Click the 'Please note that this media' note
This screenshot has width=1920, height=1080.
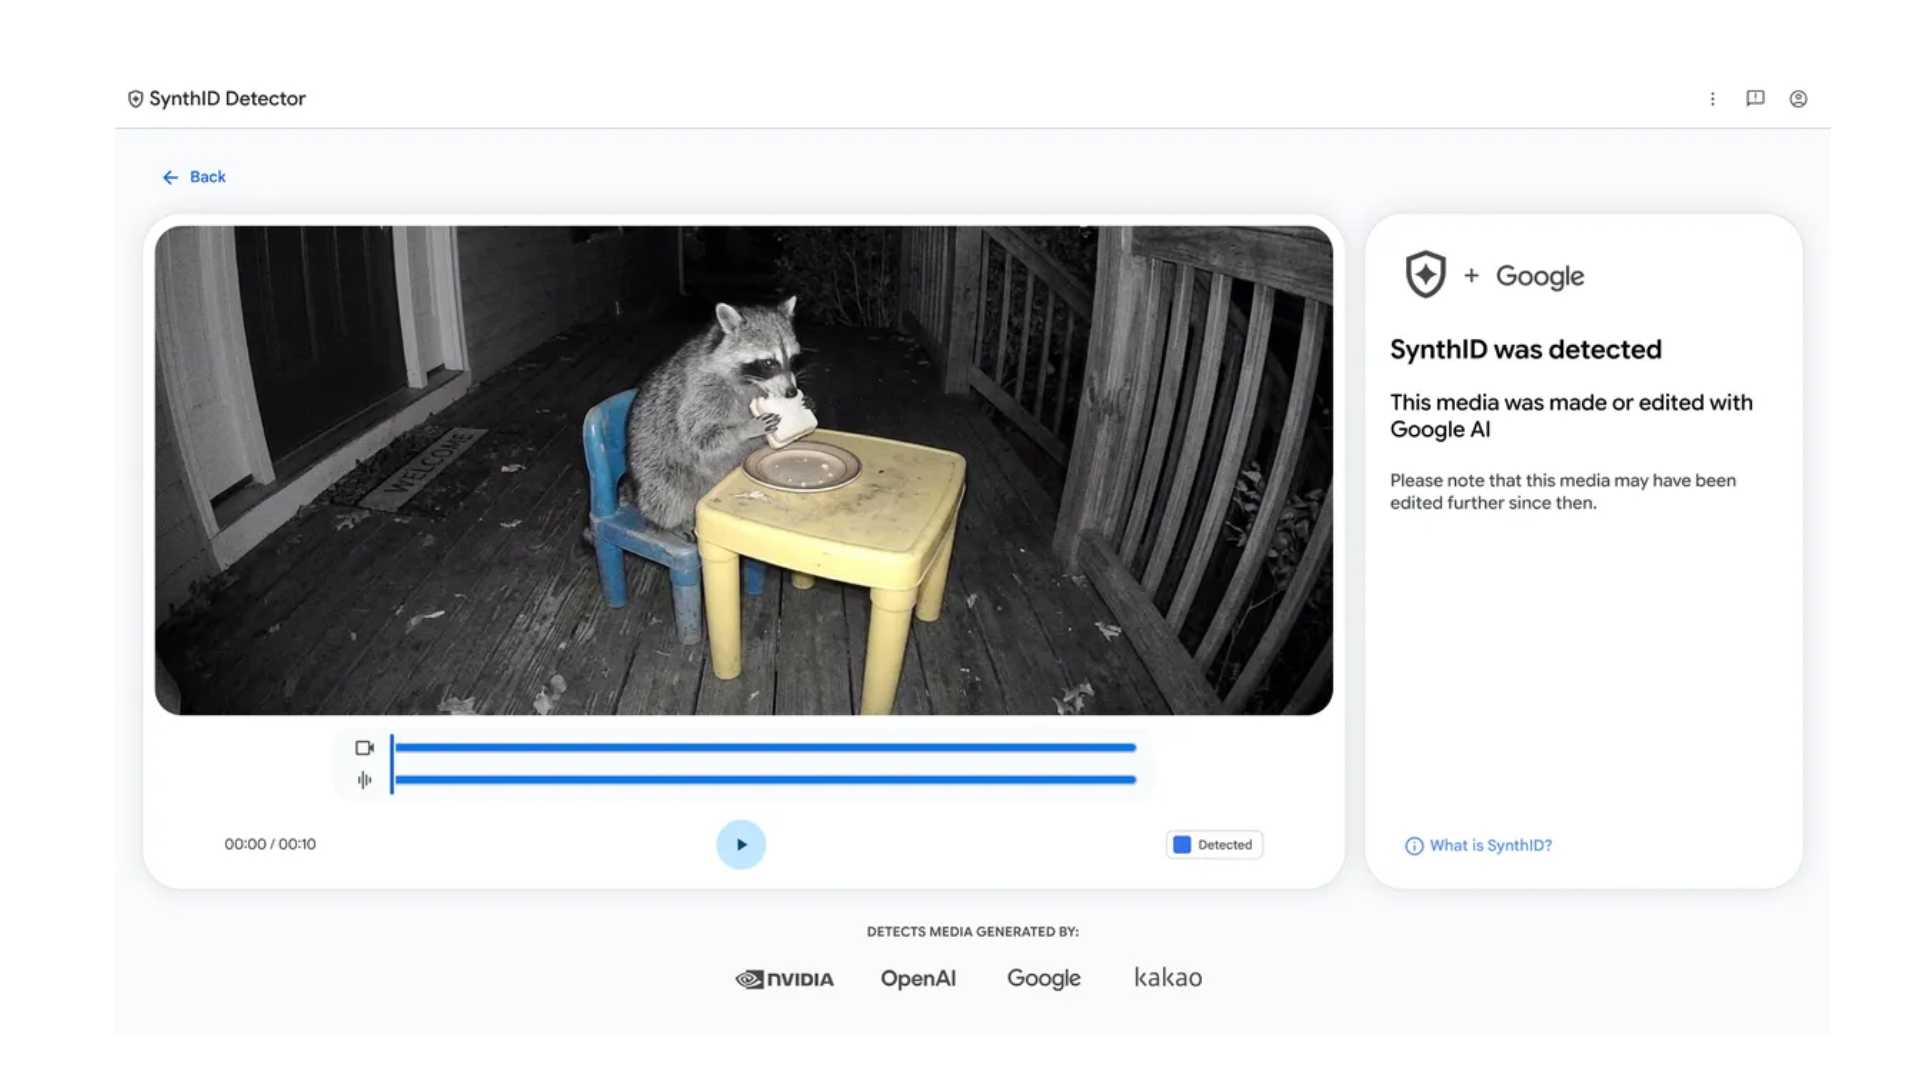[1563, 491]
